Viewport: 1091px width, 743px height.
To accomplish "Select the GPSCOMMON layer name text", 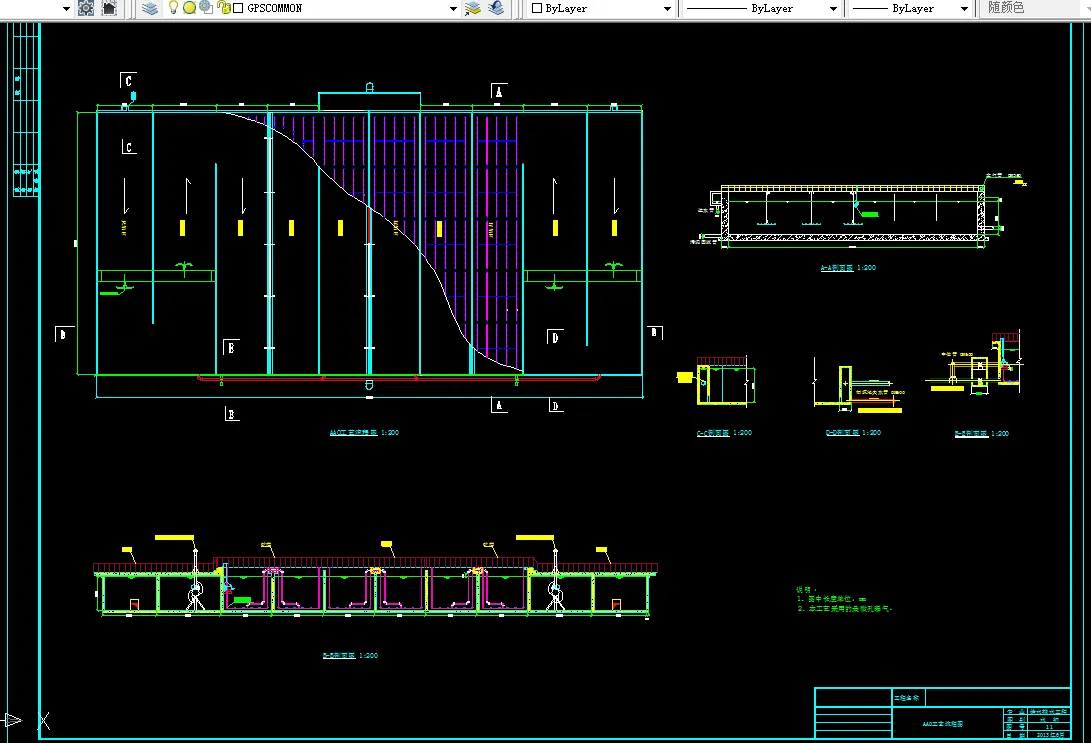I will [275, 8].
